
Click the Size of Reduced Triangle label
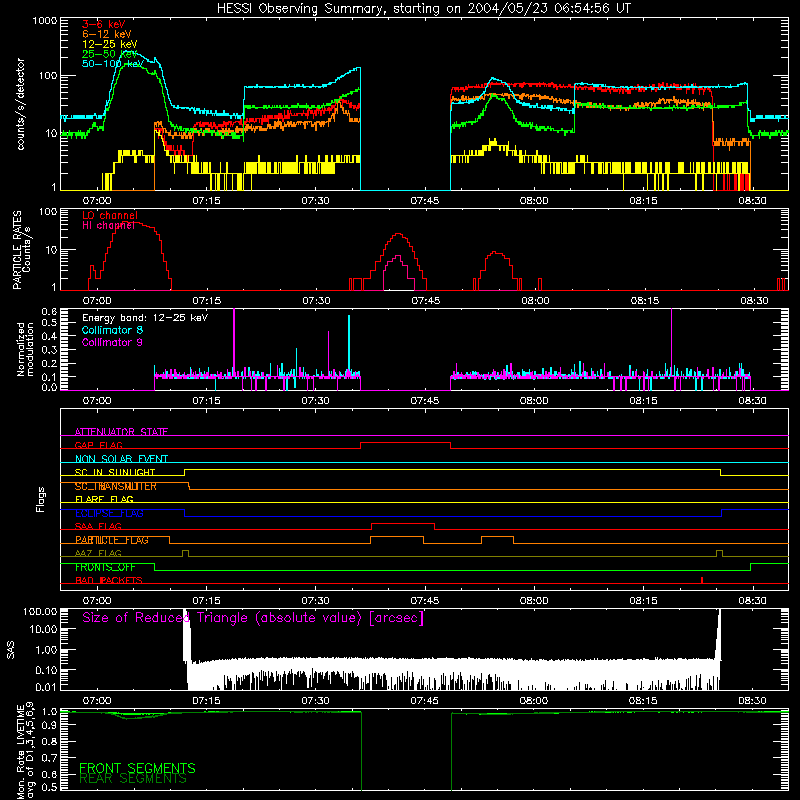coord(253,618)
